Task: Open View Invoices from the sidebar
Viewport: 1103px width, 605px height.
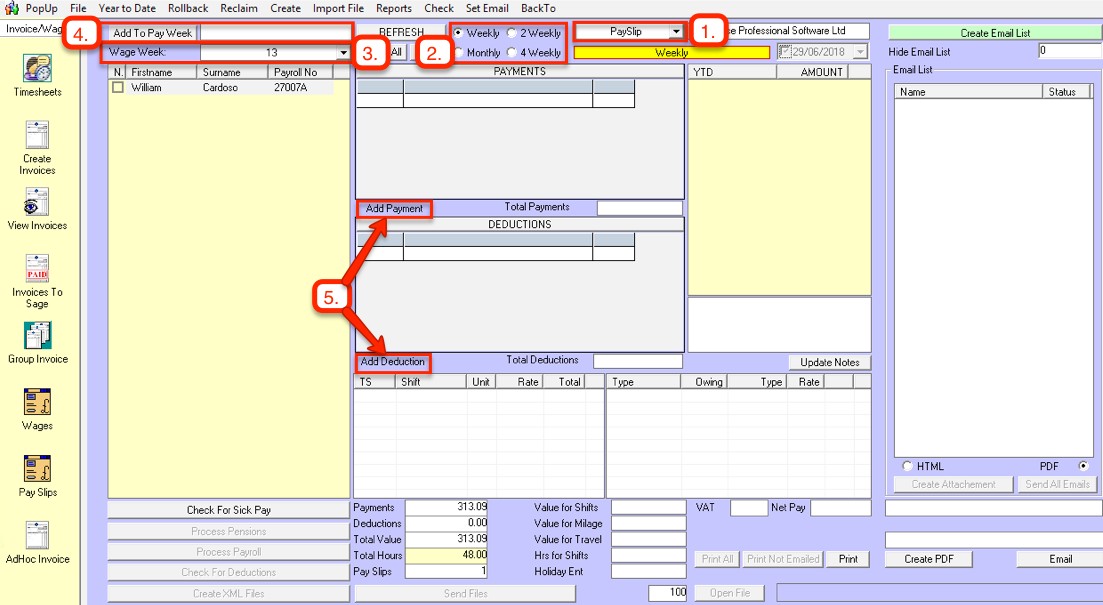Action: coord(37,203)
